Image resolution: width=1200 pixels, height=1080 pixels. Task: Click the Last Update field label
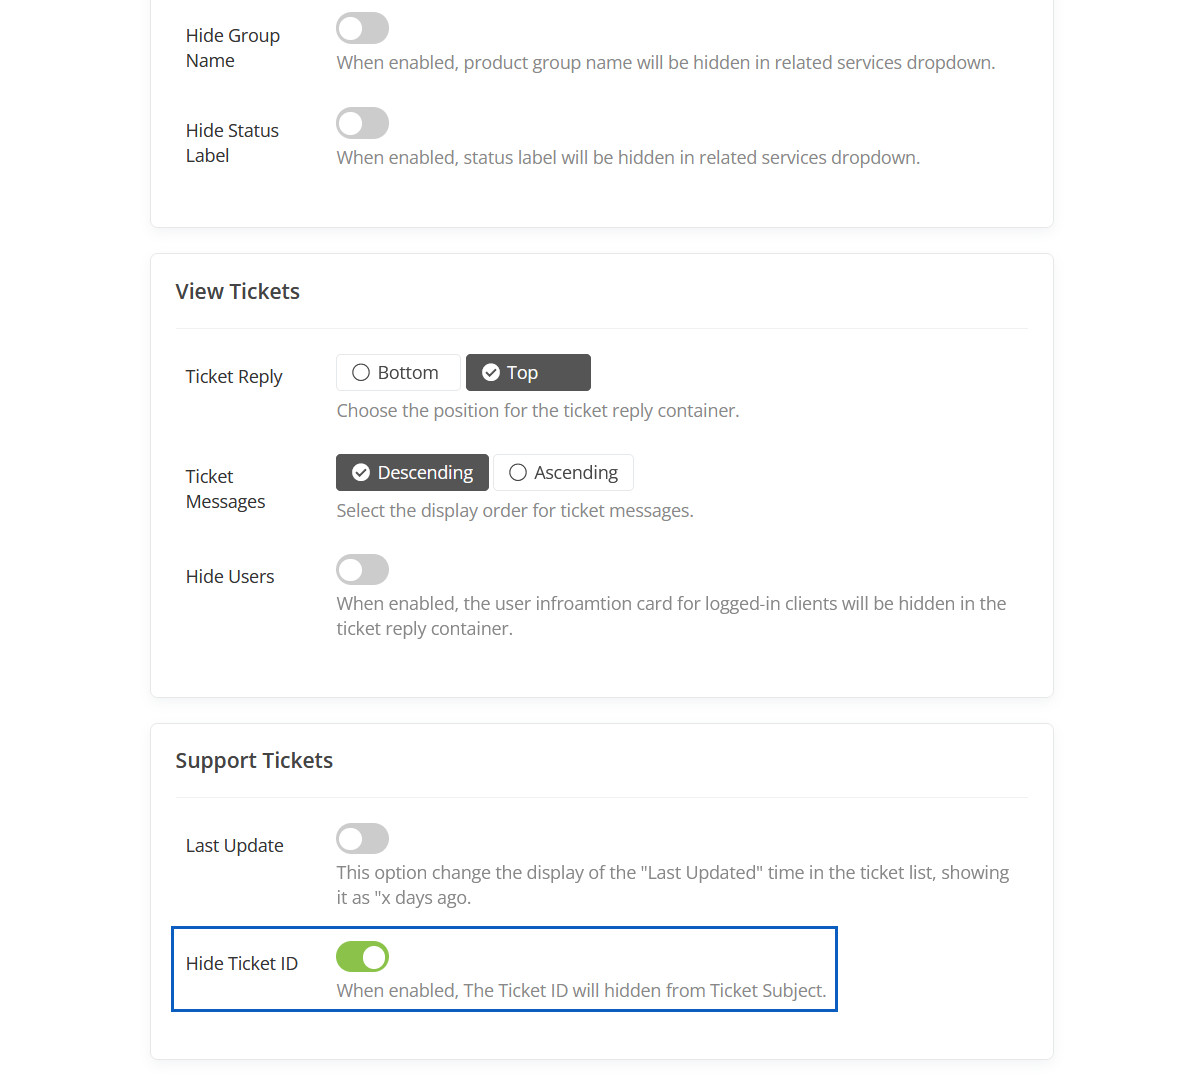pos(234,845)
